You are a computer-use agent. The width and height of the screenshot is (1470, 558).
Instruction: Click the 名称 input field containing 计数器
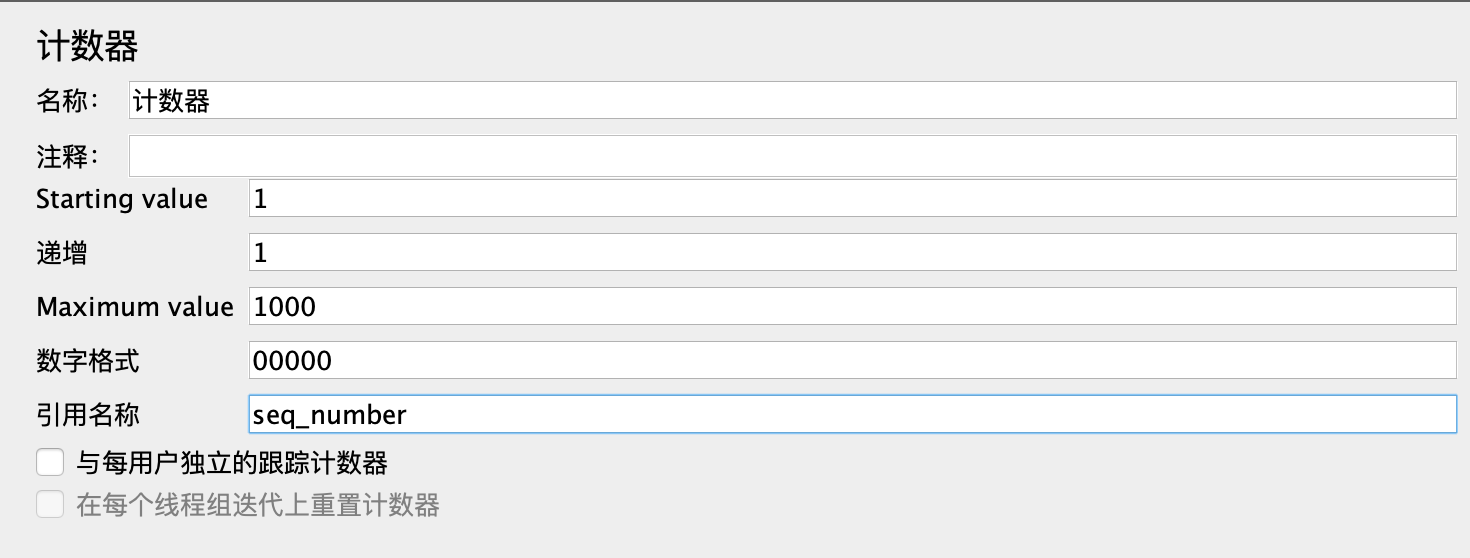(x=793, y=100)
